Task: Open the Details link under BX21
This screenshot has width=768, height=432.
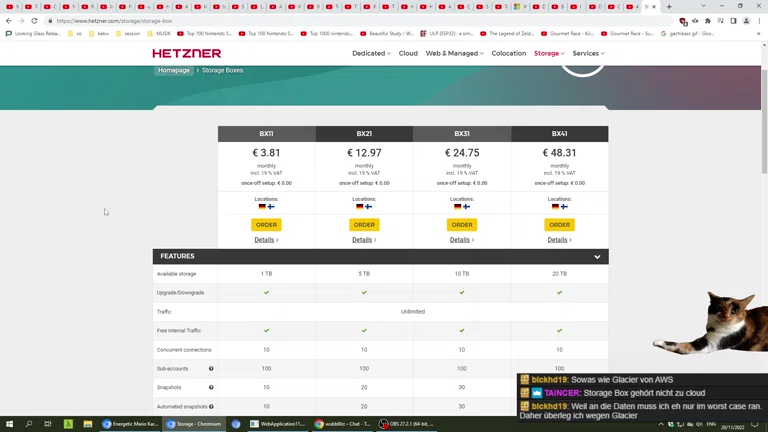Action: point(364,240)
